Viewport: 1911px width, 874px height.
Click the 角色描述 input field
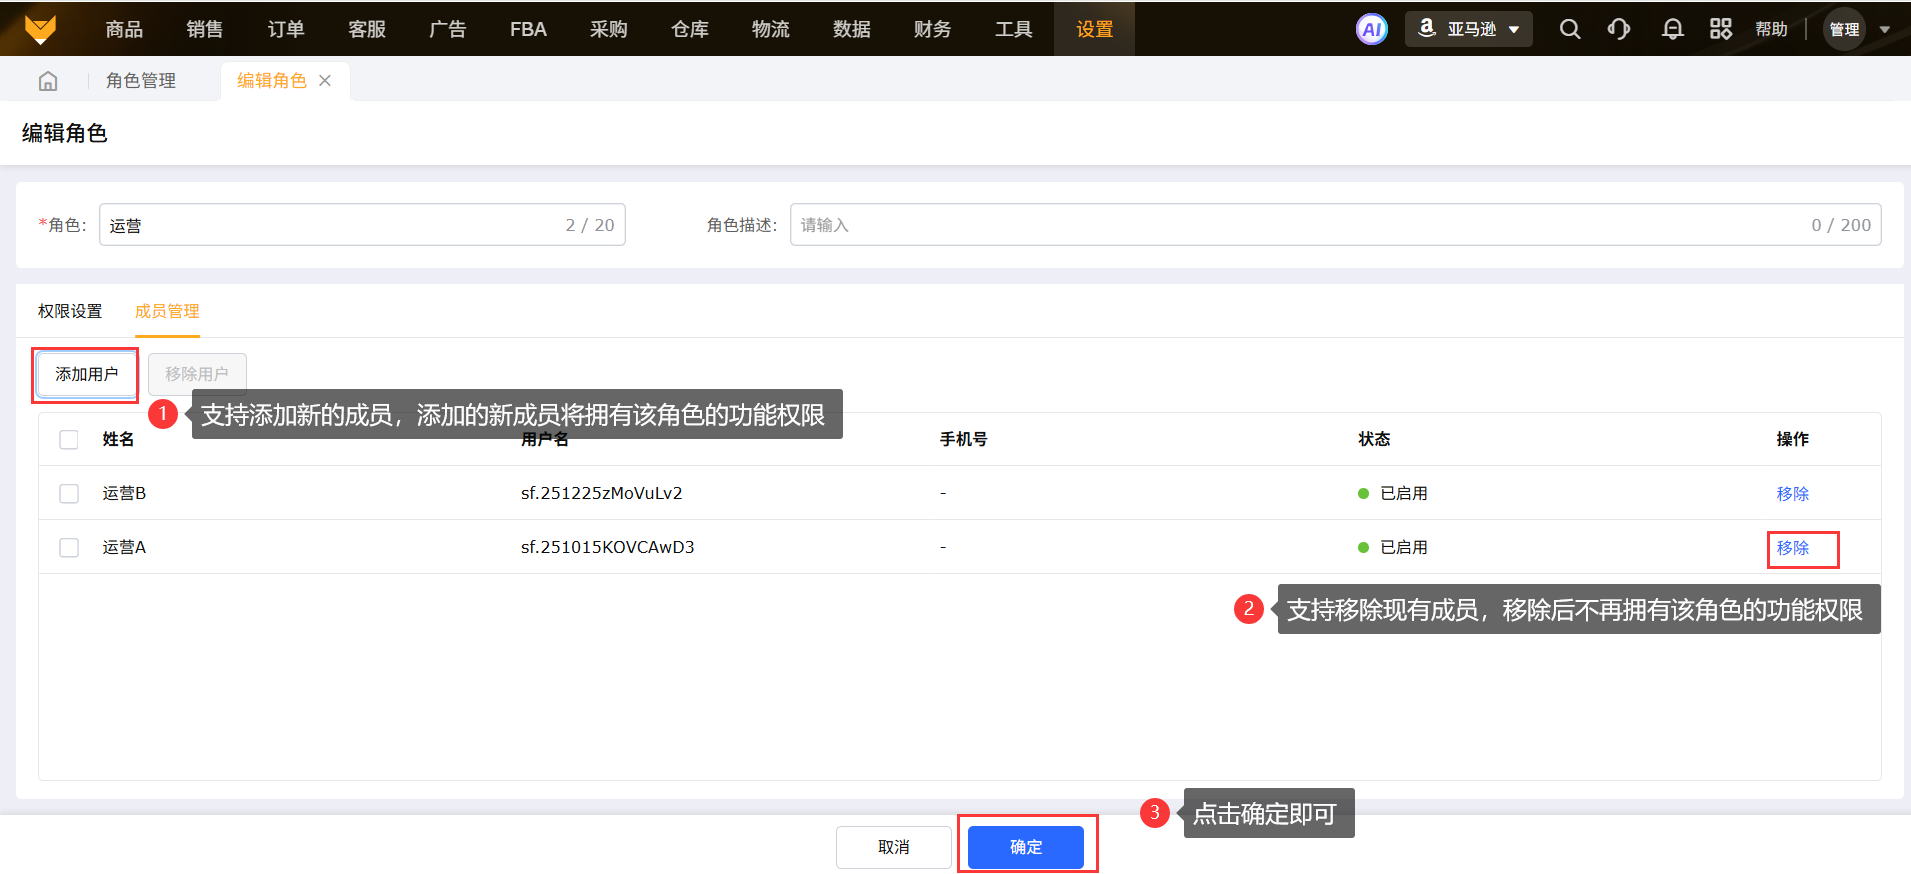[1300, 225]
